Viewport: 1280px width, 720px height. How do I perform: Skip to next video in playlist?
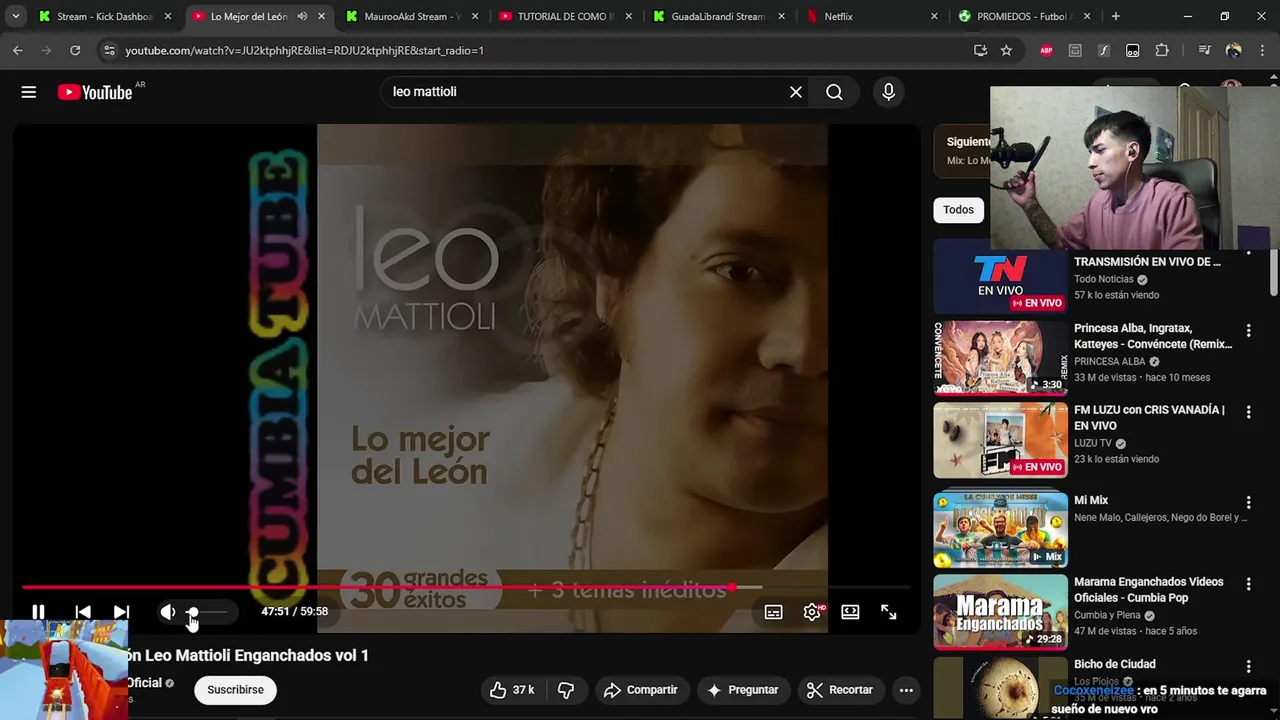pyautogui.click(x=121, y=612)
